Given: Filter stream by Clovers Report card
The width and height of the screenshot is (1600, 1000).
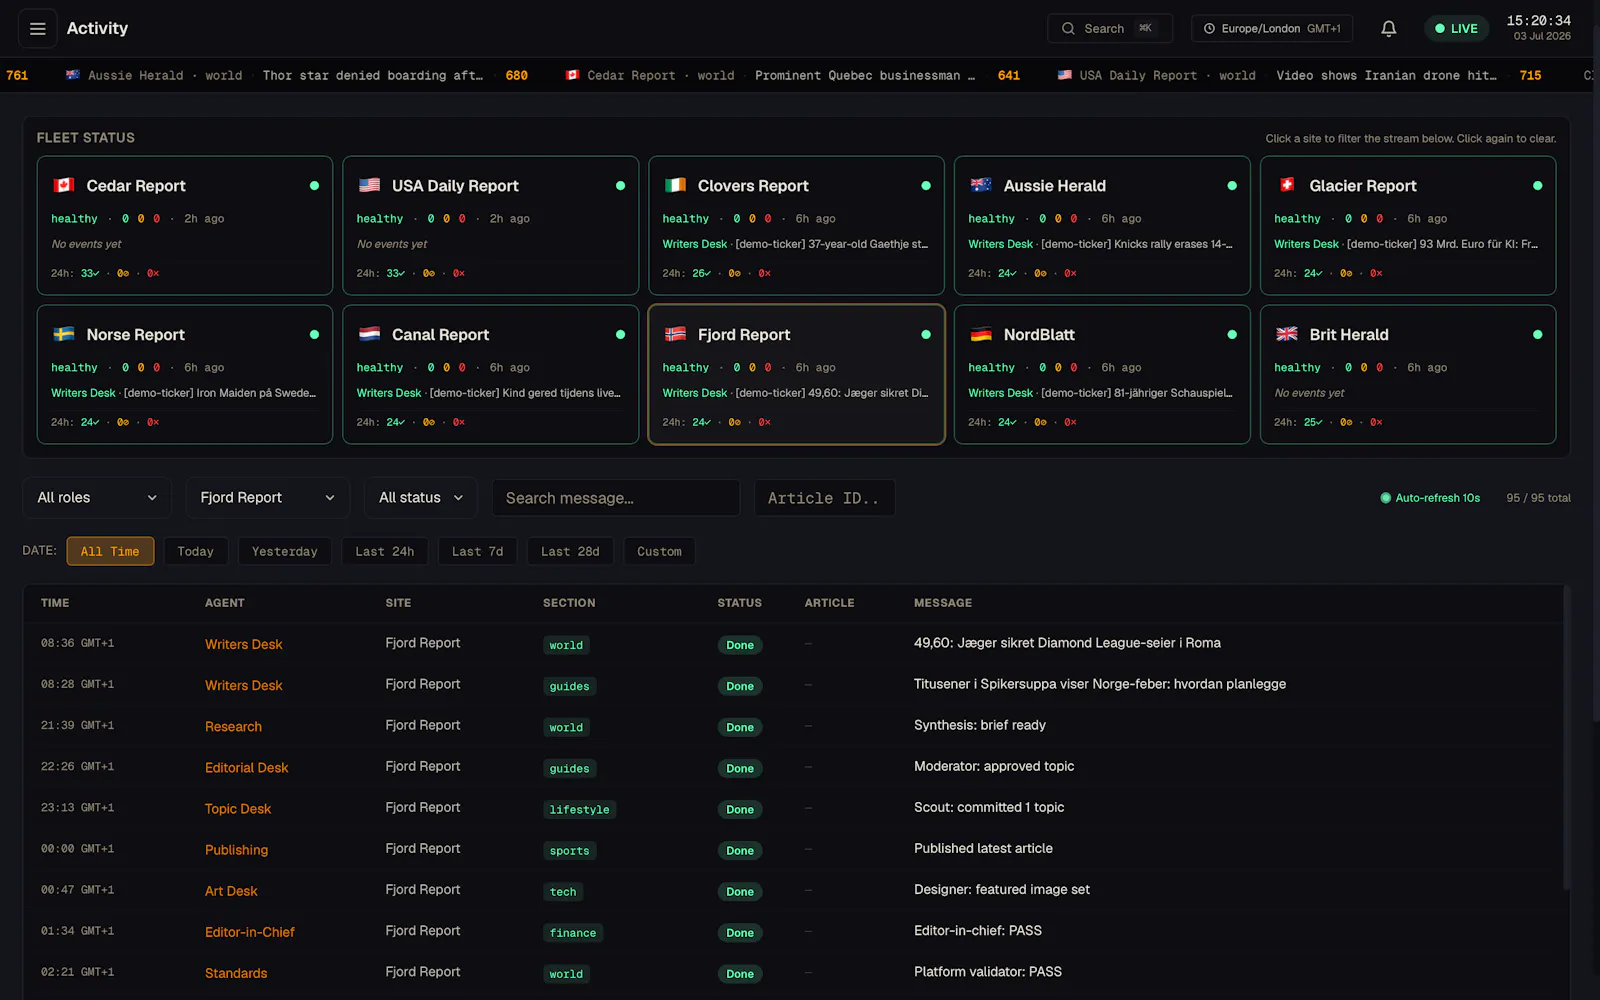Looking at the screenshot, I should [x=796, y=225].
